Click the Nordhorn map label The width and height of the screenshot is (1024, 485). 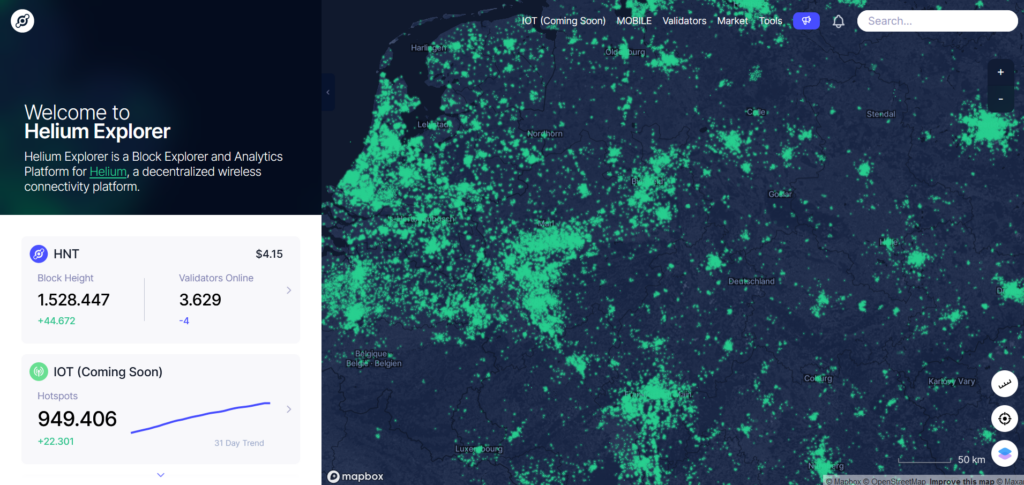pyautogui.click(x=544, y=133)
